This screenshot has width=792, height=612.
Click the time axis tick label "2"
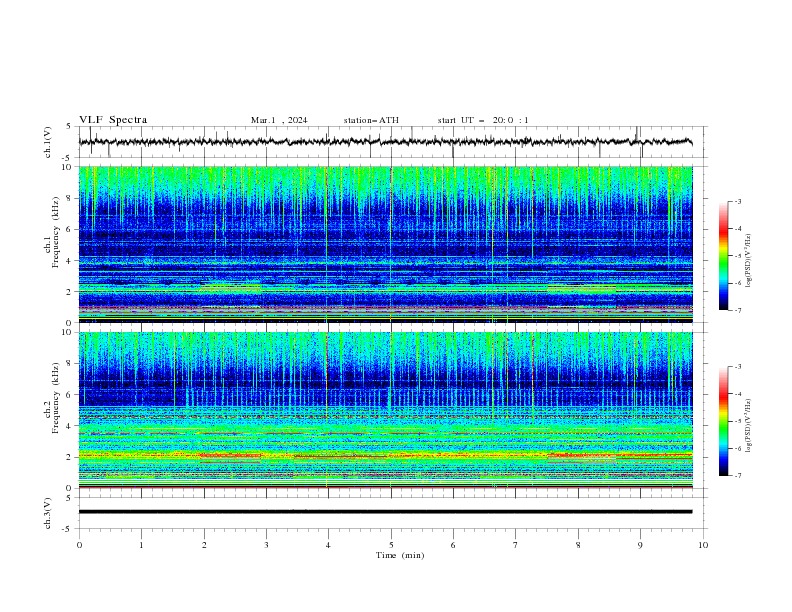point(204,545)
